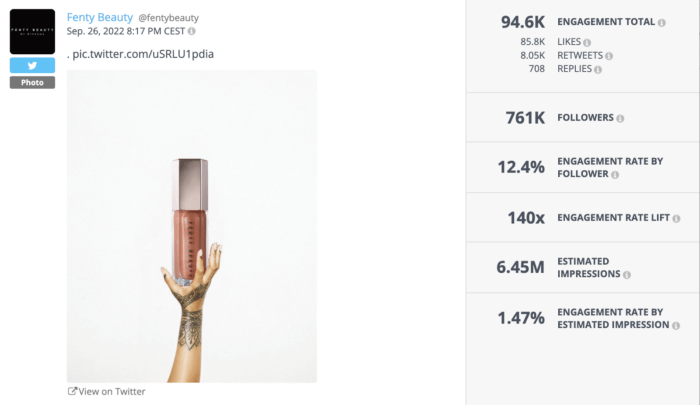700x405 pixels.
Task: Click info icon beside Engagement Total
Action: click(x=662, y=23)
